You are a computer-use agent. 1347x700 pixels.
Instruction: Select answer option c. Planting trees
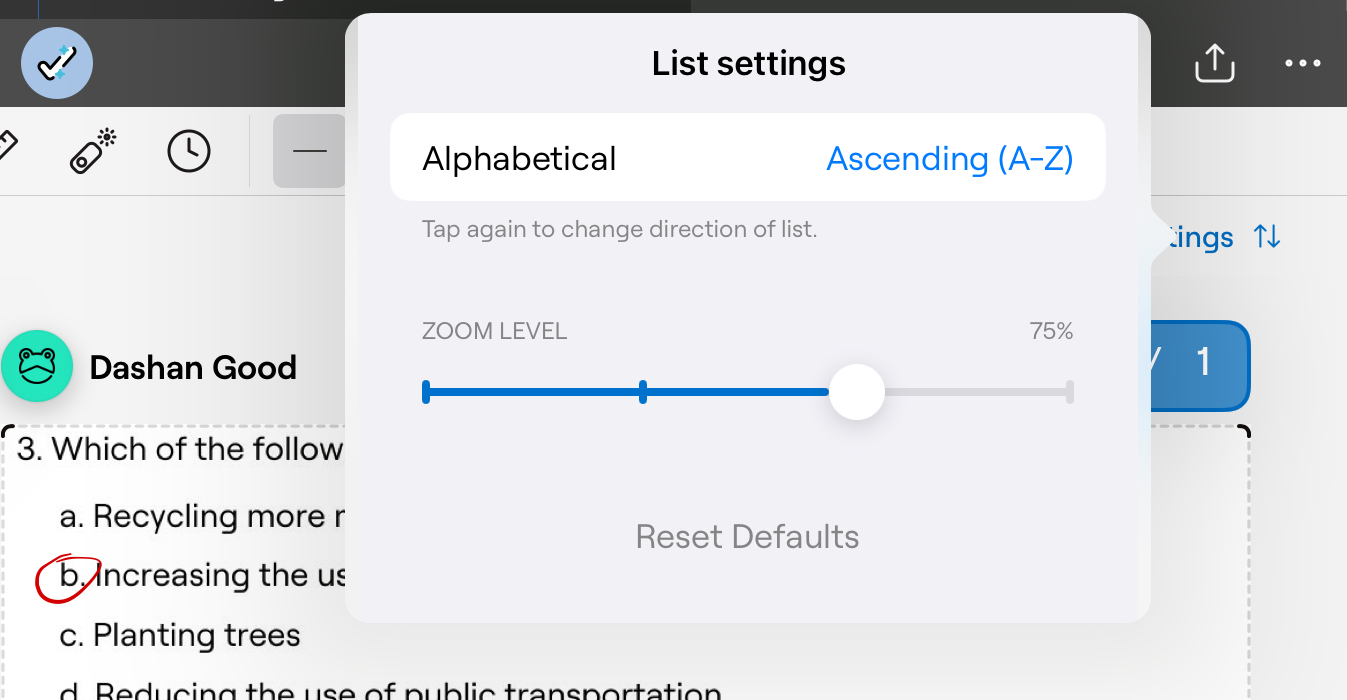click(180, 635)
